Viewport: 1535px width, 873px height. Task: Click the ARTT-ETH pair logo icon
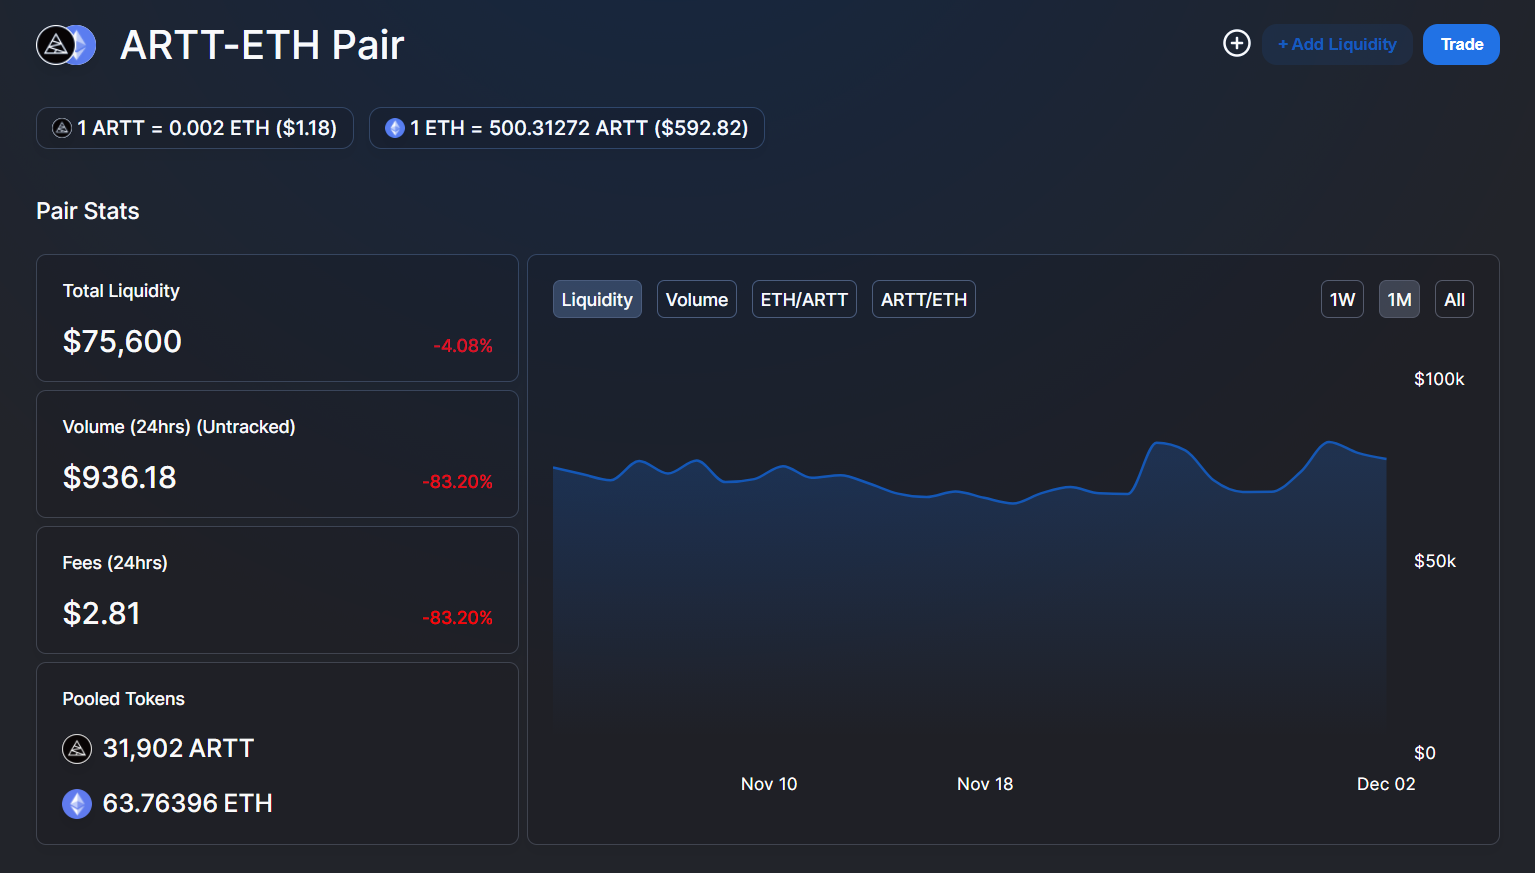(x=66, y=45)
